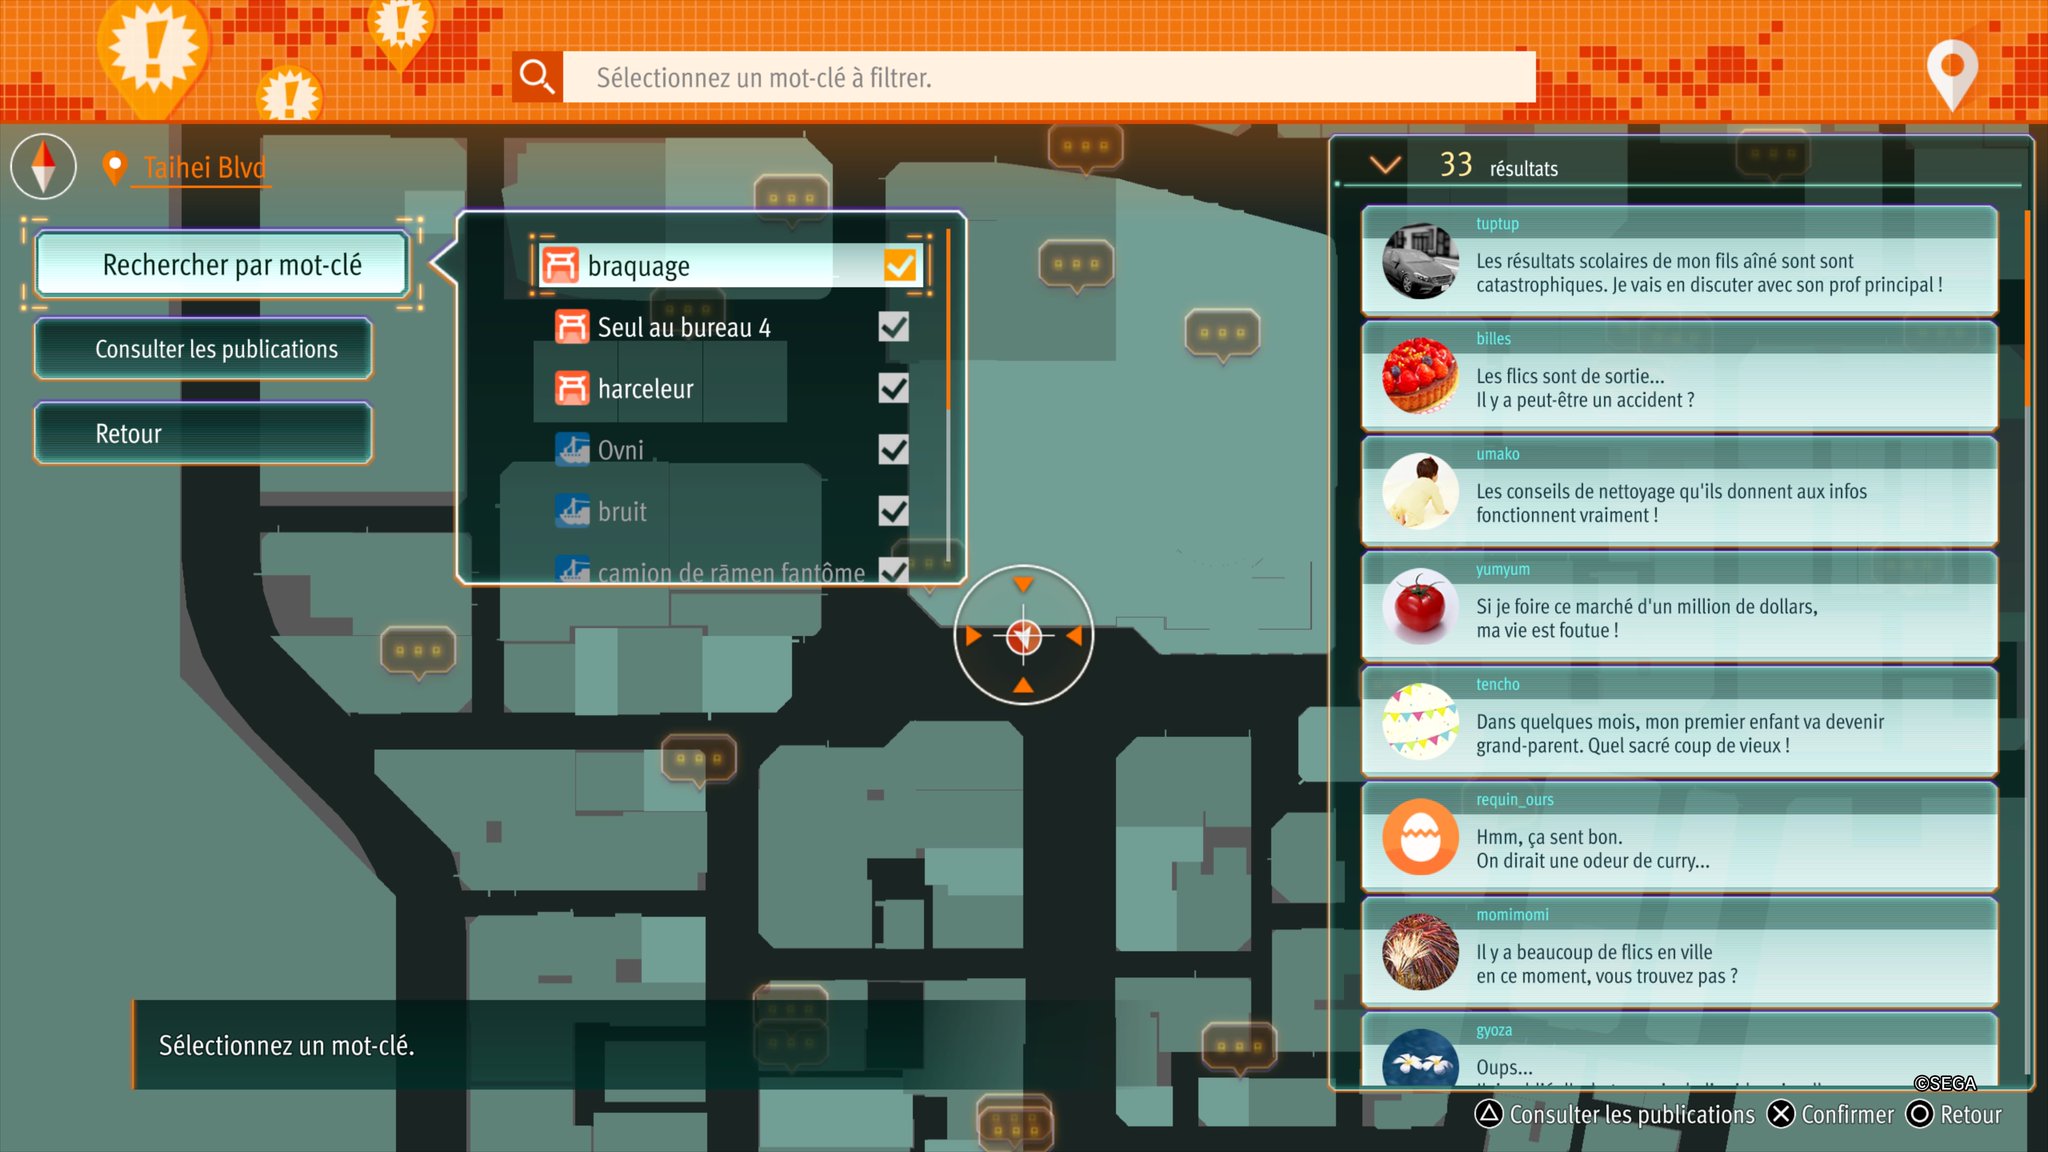Open yumyum's million dollar deal post

click(x=1679, y=606)
